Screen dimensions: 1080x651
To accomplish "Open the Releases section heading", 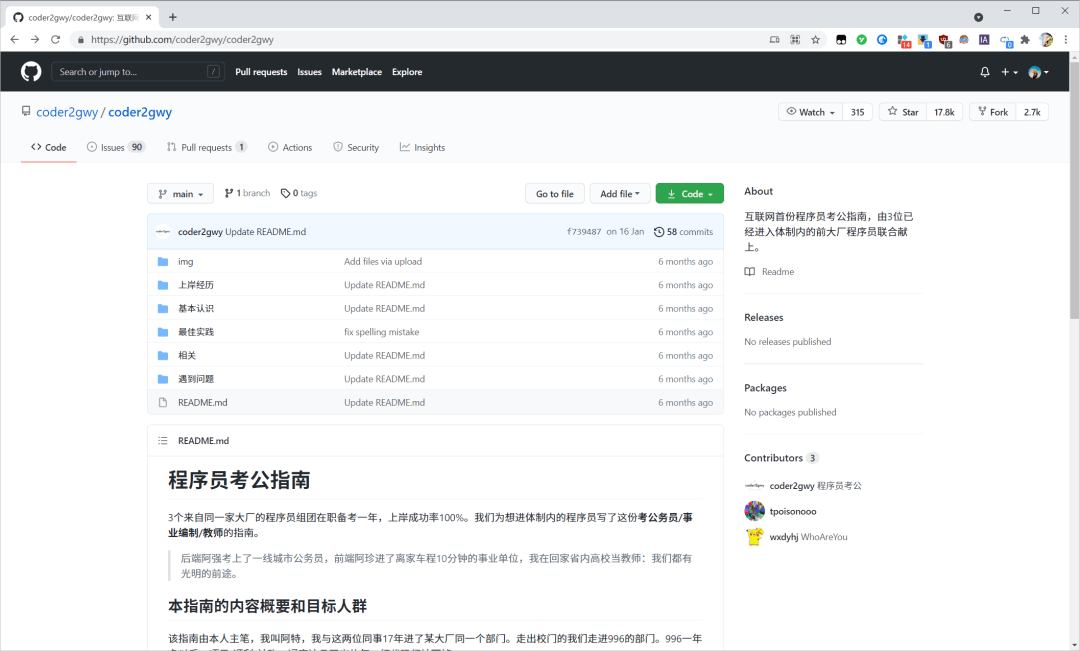I will [764, 318].
